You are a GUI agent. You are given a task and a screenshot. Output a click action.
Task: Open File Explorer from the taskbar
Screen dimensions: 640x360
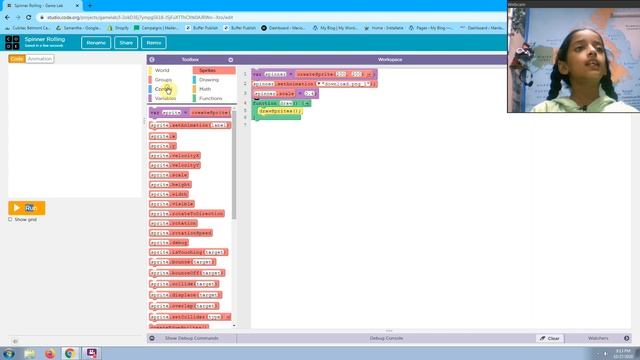click(x=29, y=353)
